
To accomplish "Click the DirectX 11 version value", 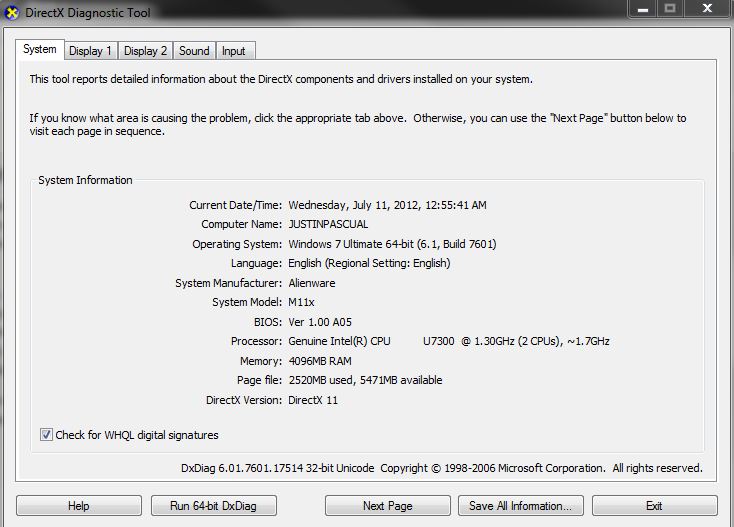I will pos(313,400).
